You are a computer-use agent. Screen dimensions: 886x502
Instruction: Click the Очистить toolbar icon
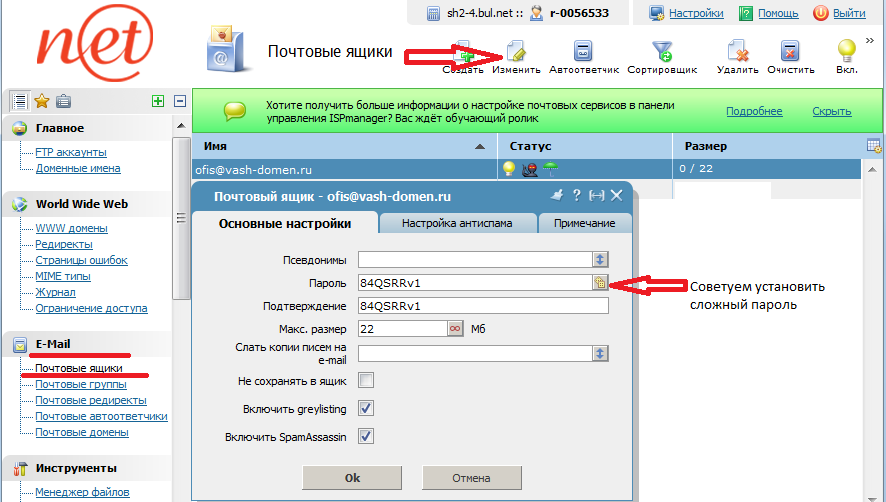click(x=791, y=51)
